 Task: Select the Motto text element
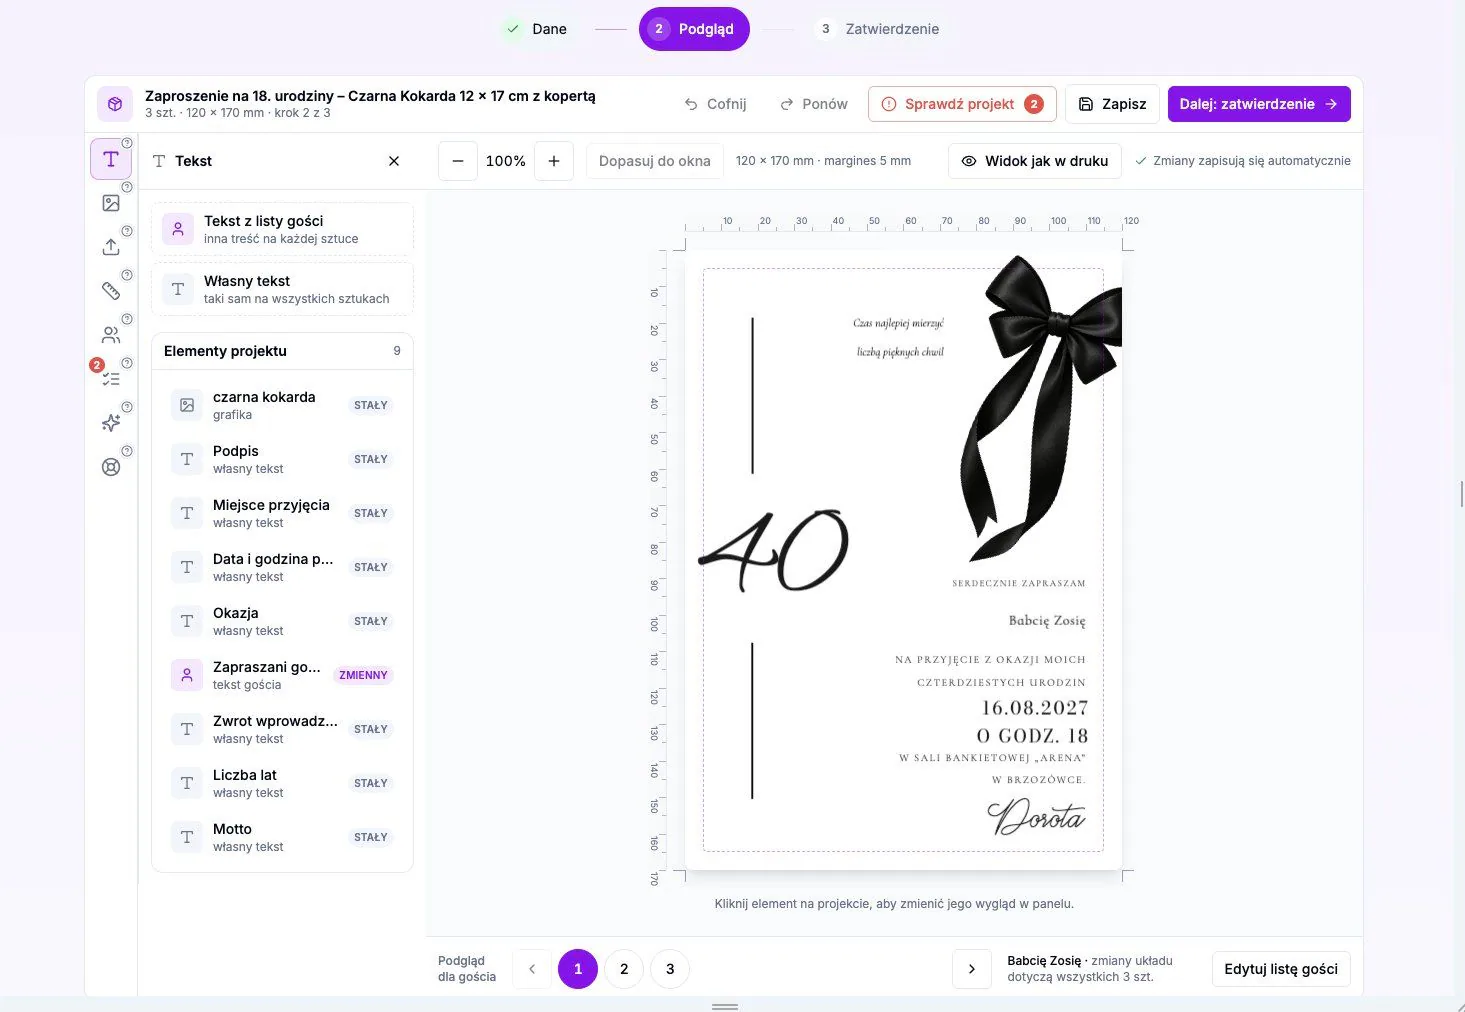pyautogui.click(x=282, y=837)
